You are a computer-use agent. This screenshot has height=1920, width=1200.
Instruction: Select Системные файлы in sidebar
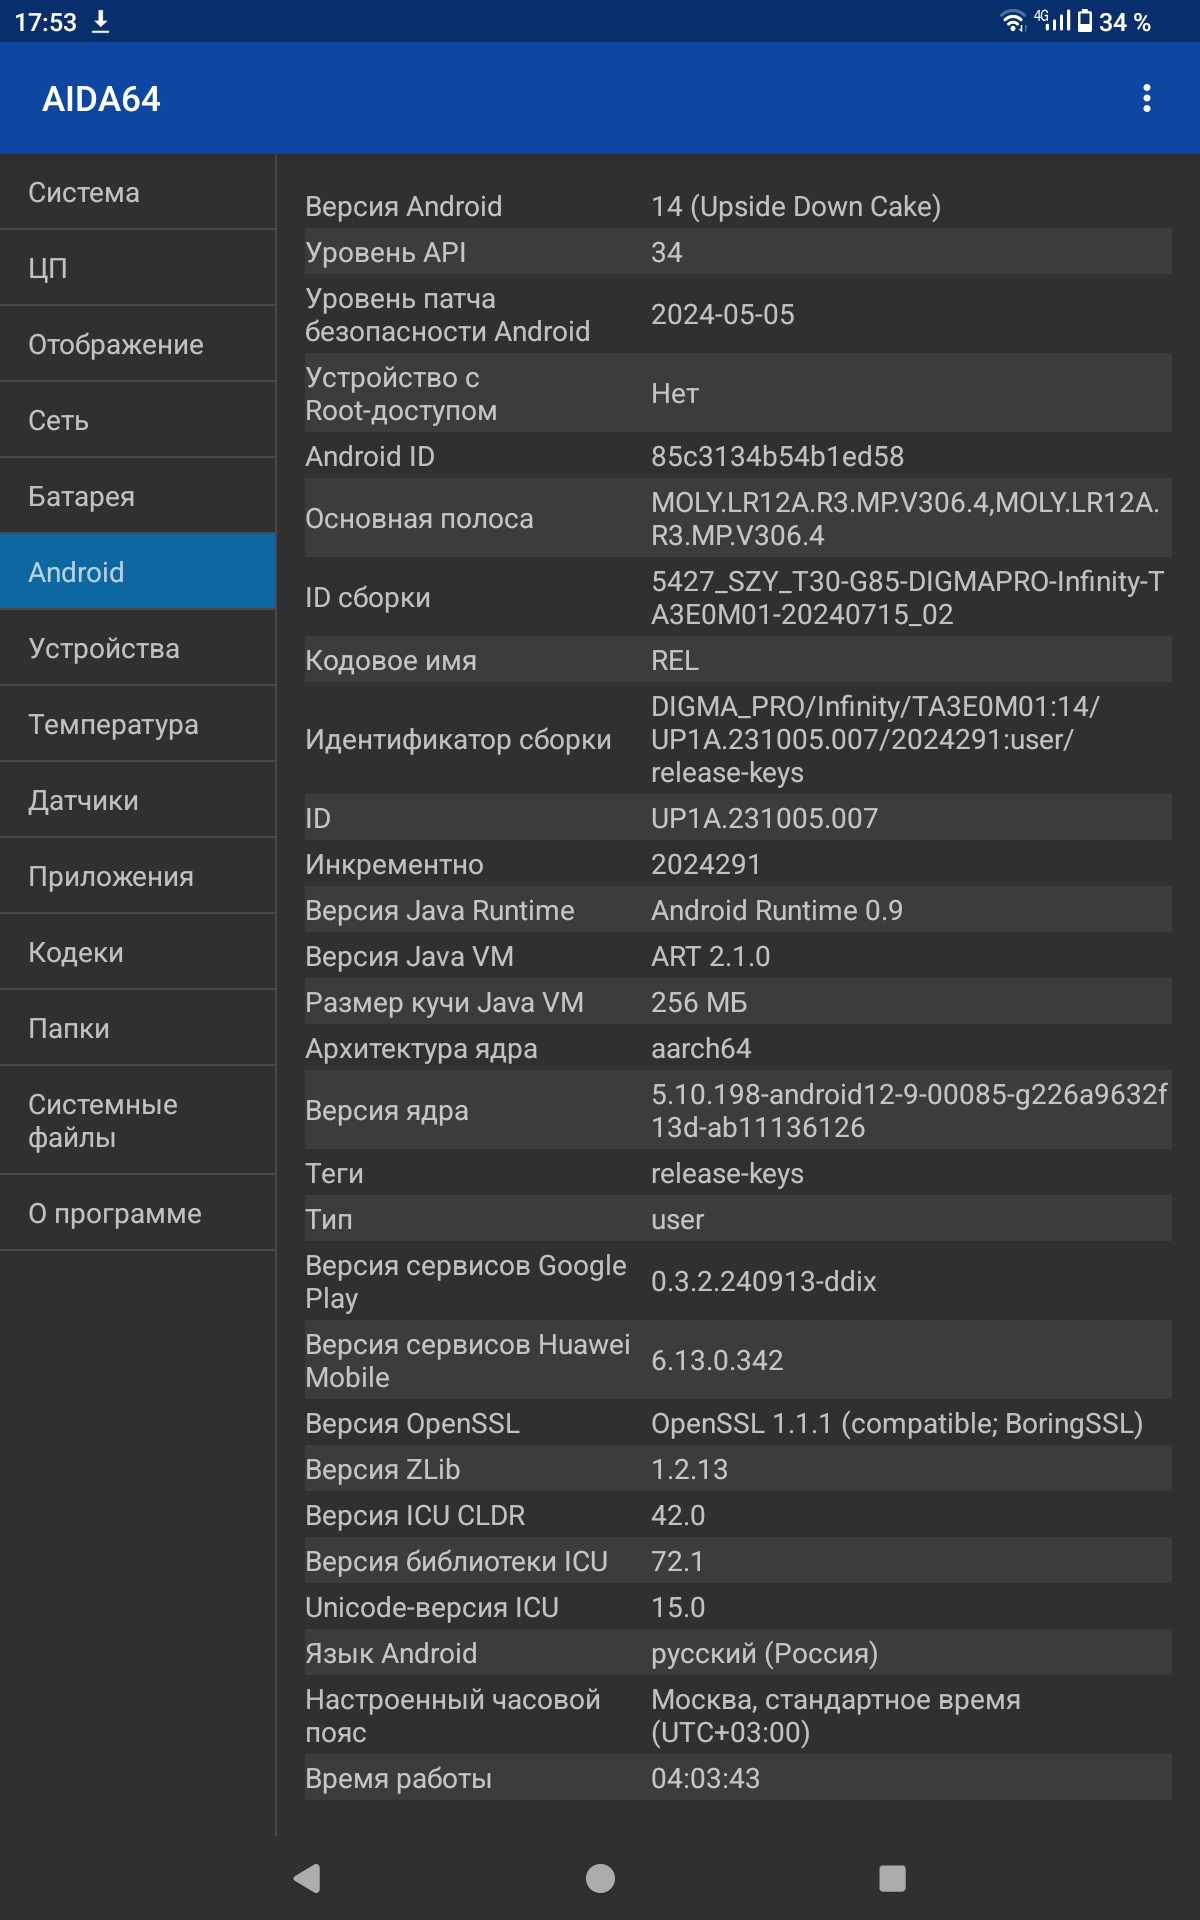point(138,1120)
